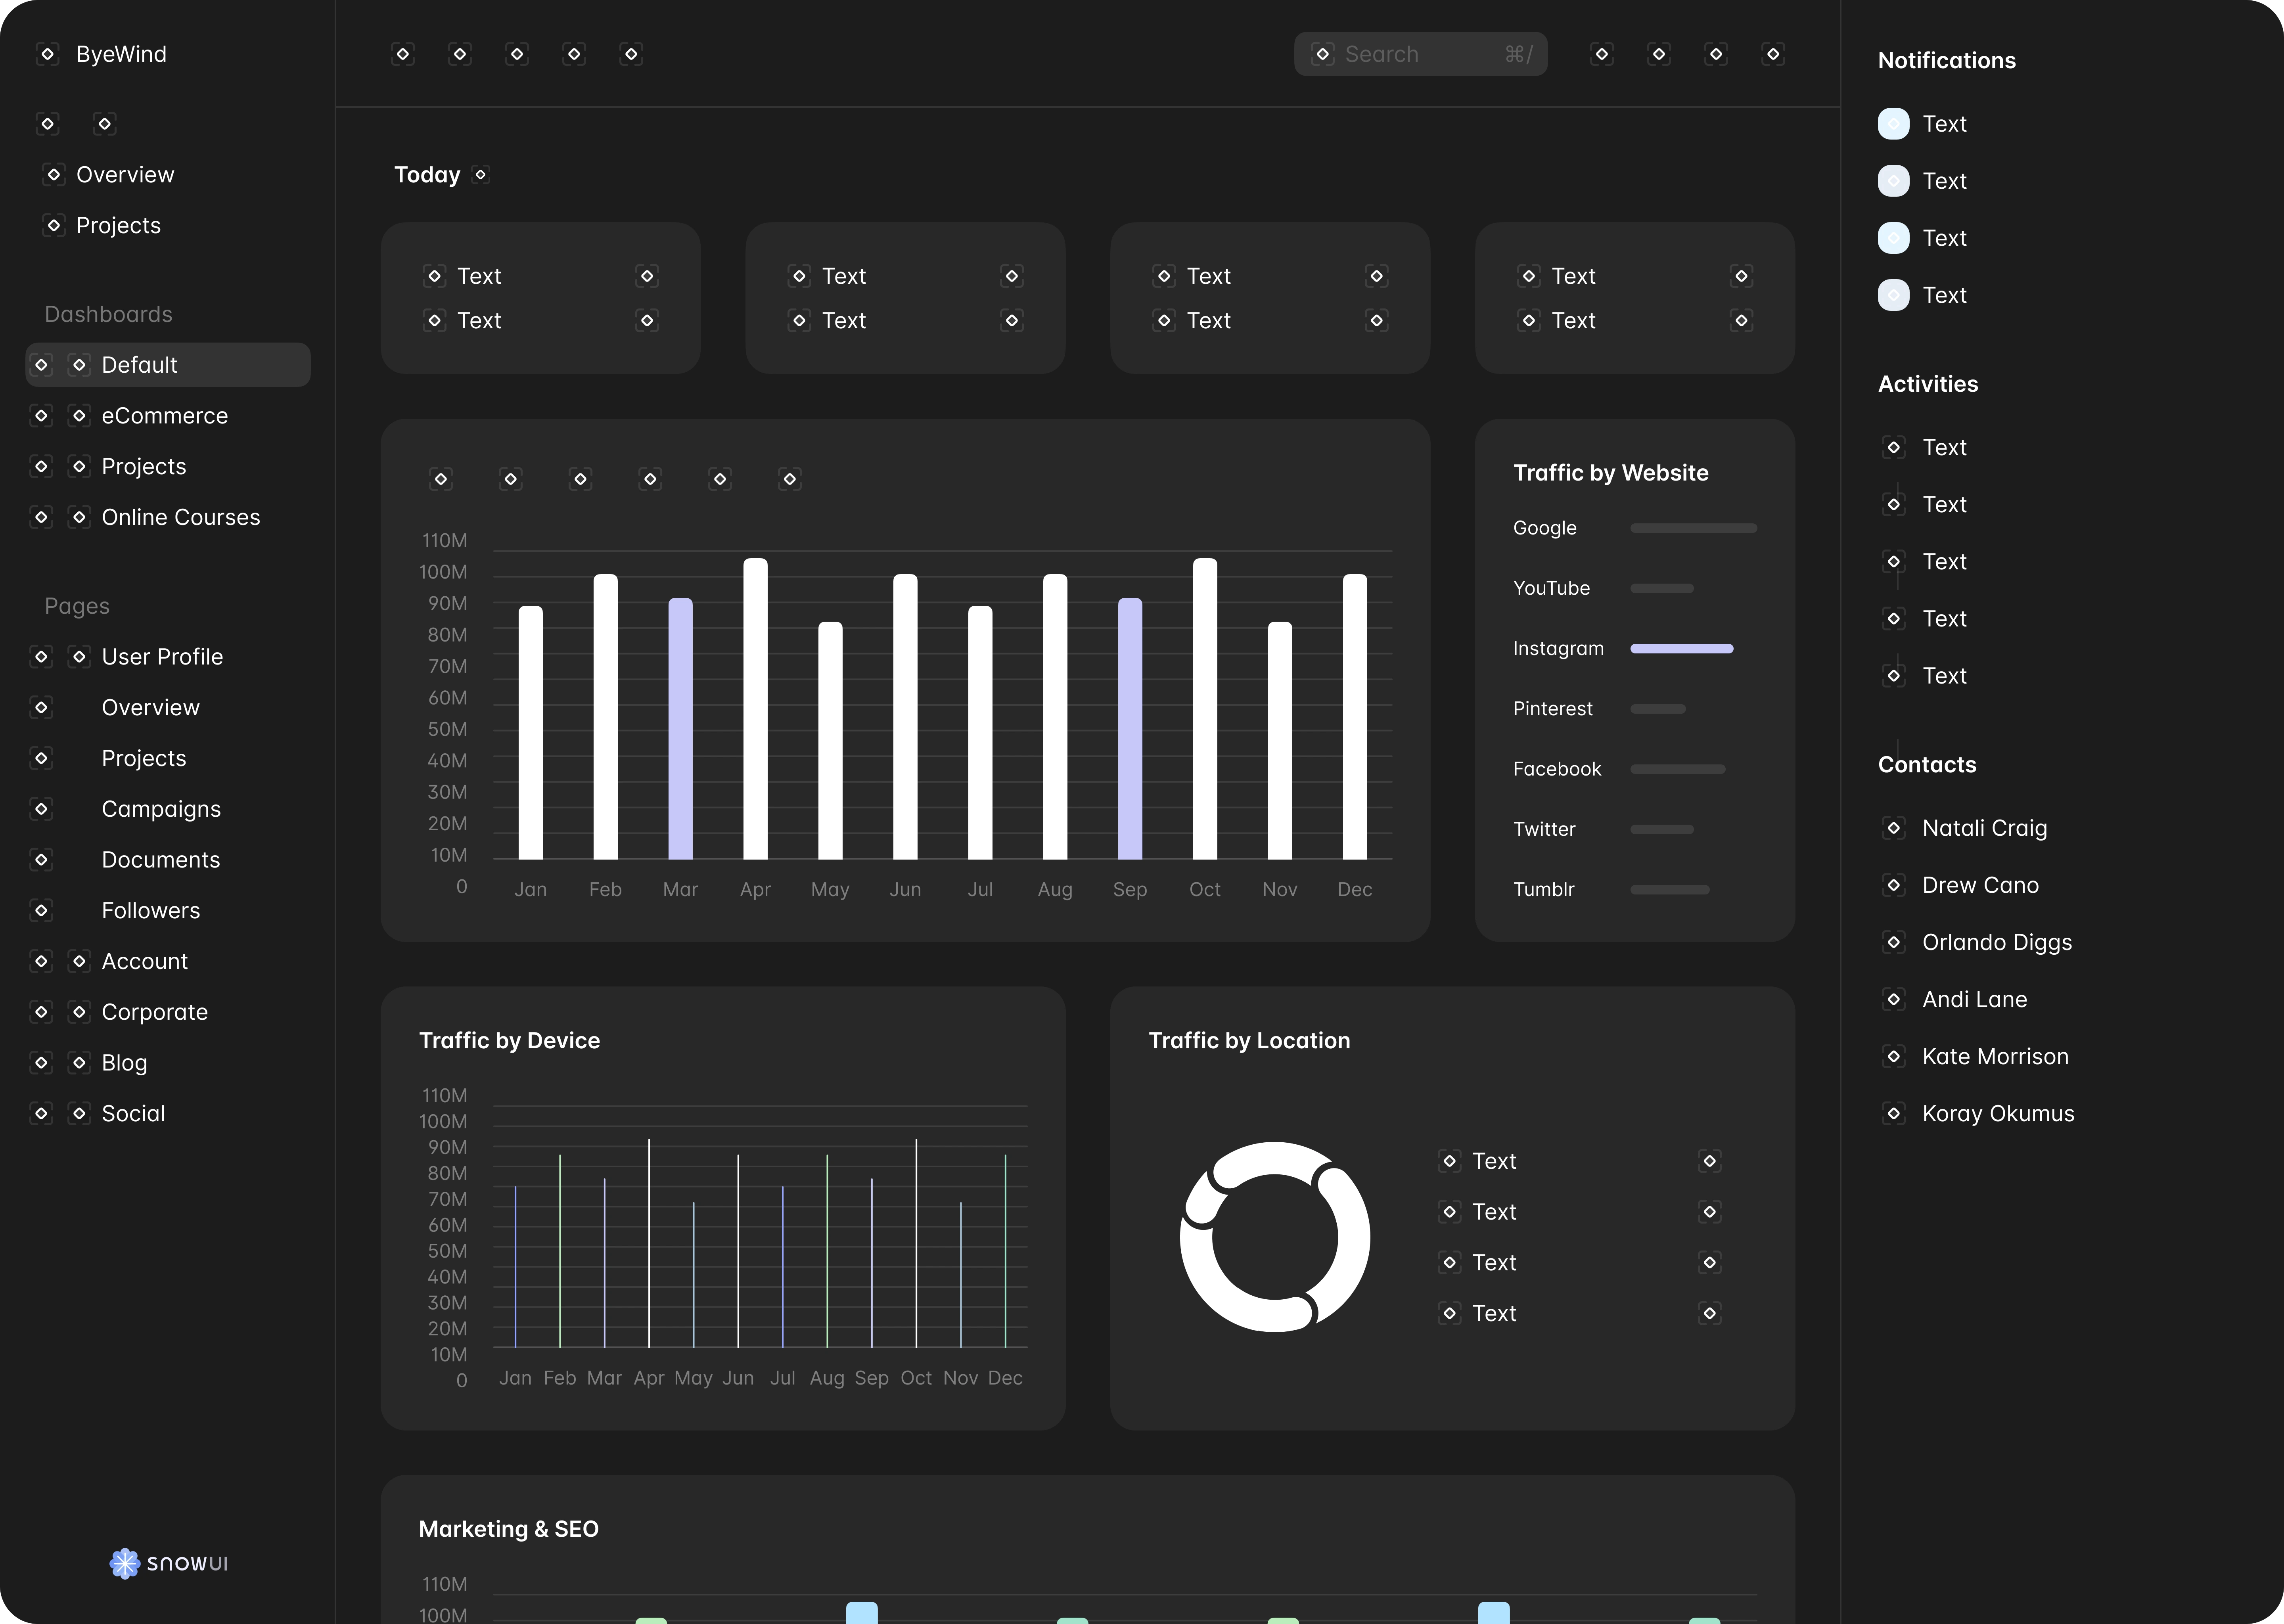Expand the Account chevron at far left

tap(41, 961)
